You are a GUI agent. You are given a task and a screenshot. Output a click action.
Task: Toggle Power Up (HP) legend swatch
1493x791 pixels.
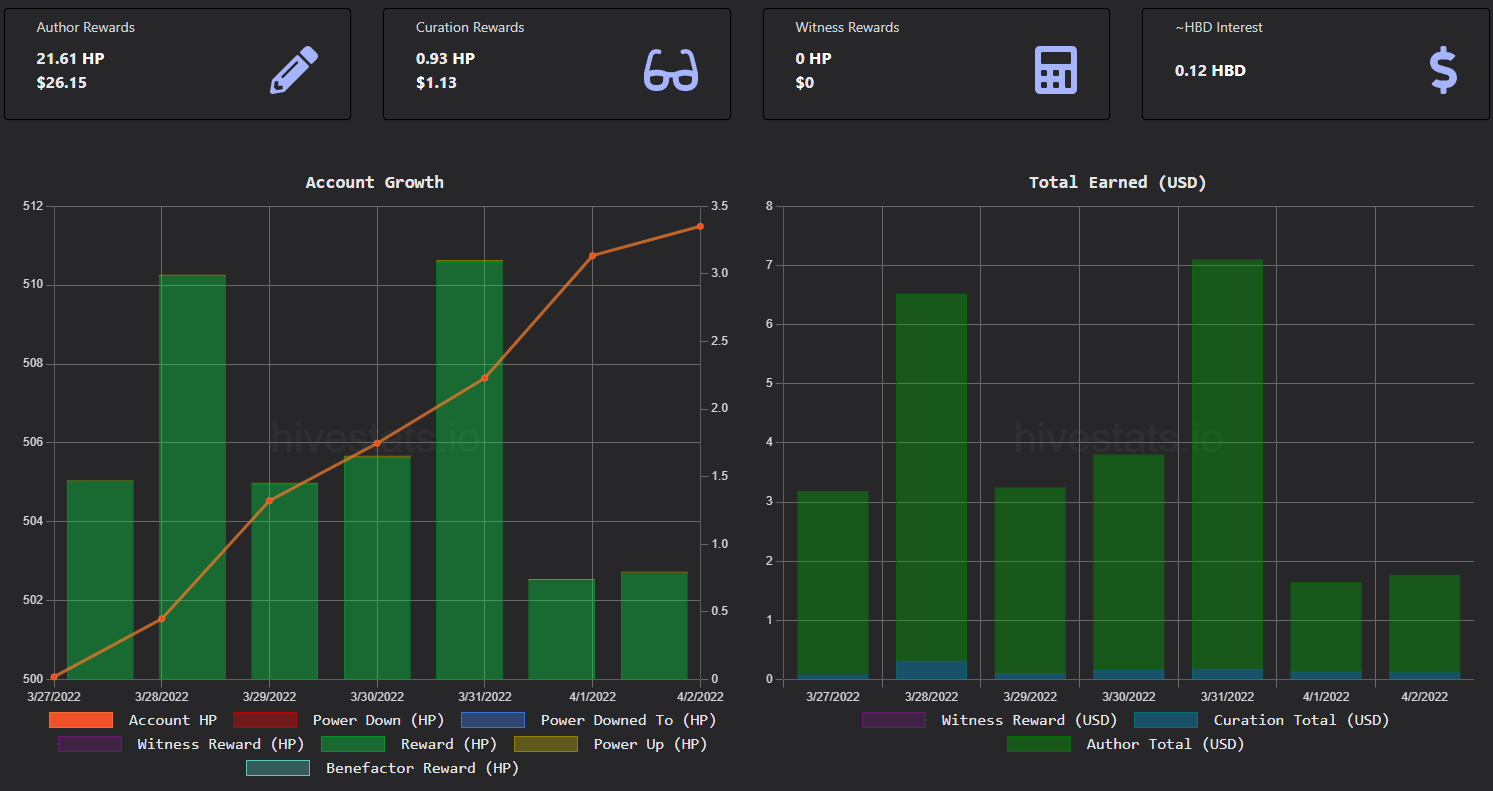click(546, 744)
